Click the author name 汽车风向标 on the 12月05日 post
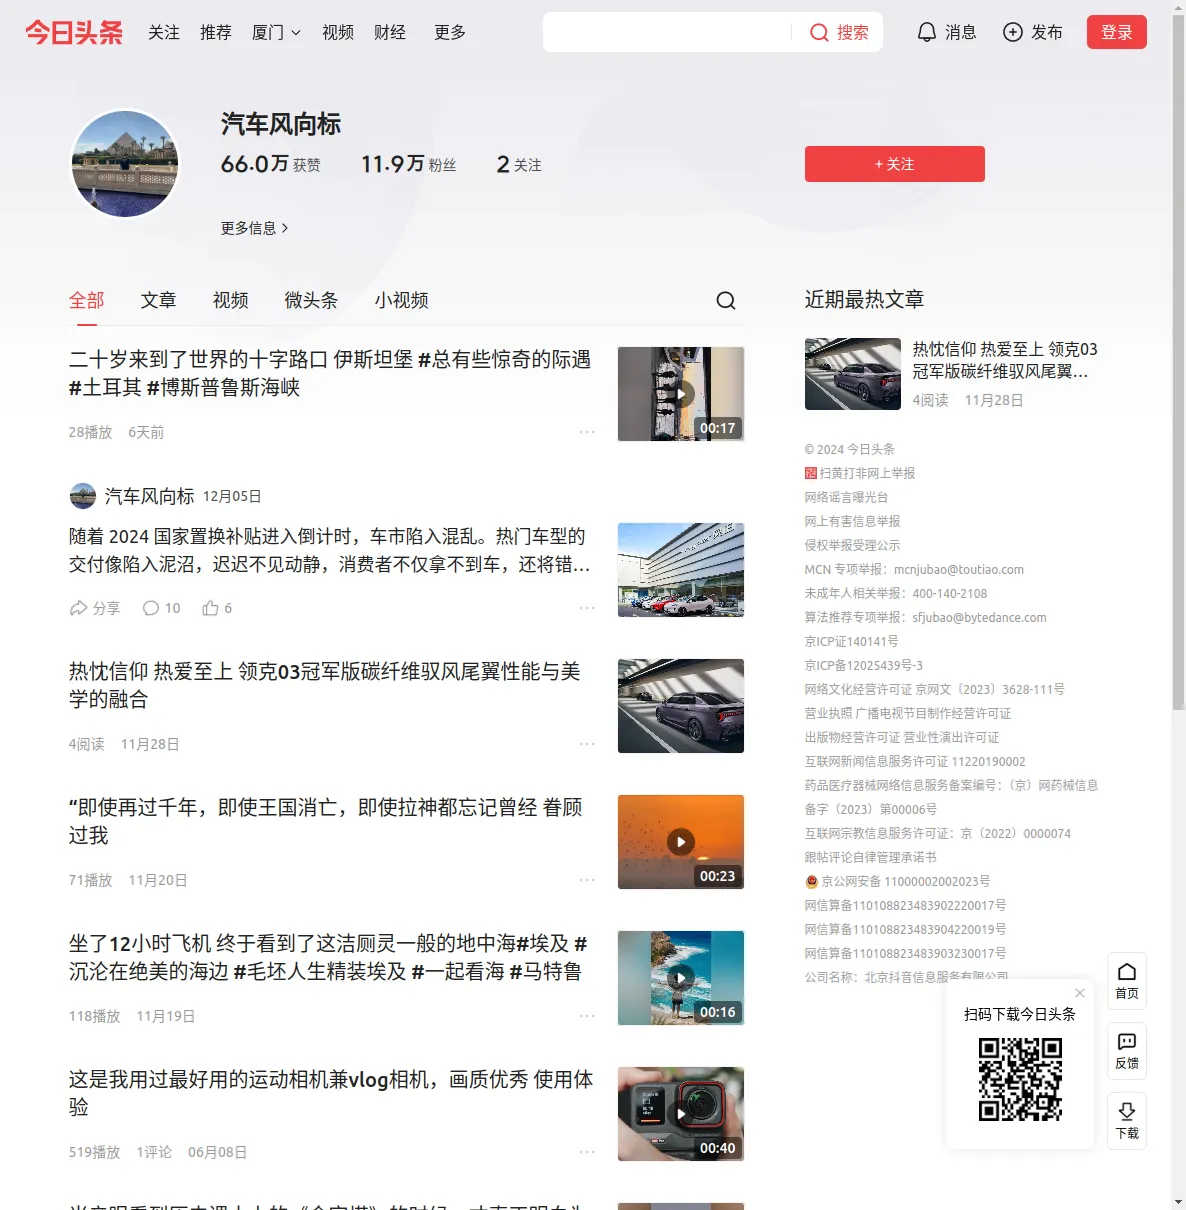This screenshot has width=1186, height=1210. click(150, 496)
